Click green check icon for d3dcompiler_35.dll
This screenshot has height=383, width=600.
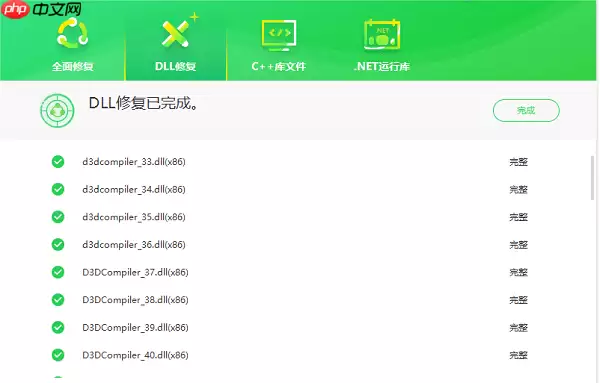click(58, 217)
